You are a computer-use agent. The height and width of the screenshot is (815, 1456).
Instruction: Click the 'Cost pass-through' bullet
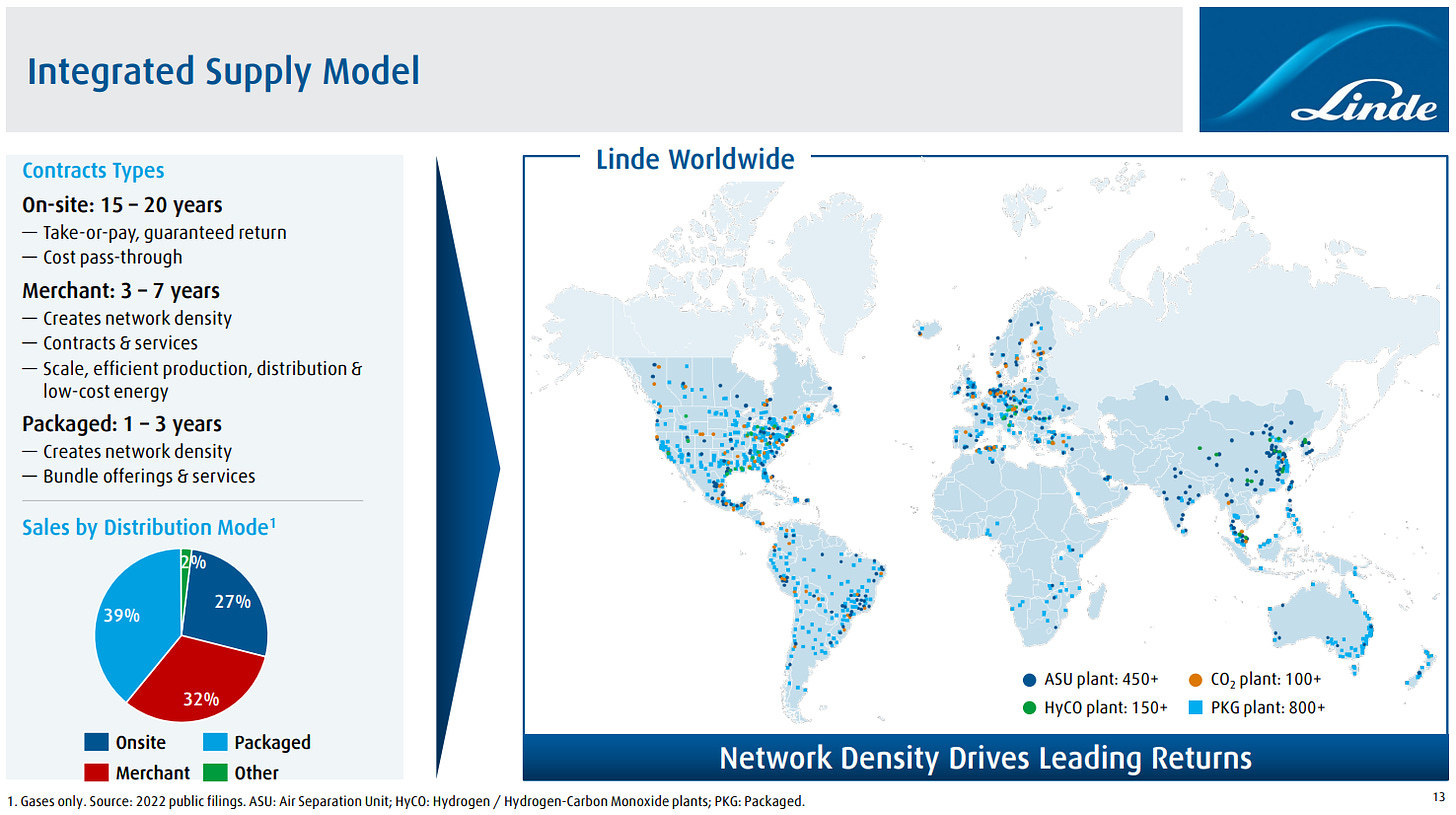click(102, 257)
